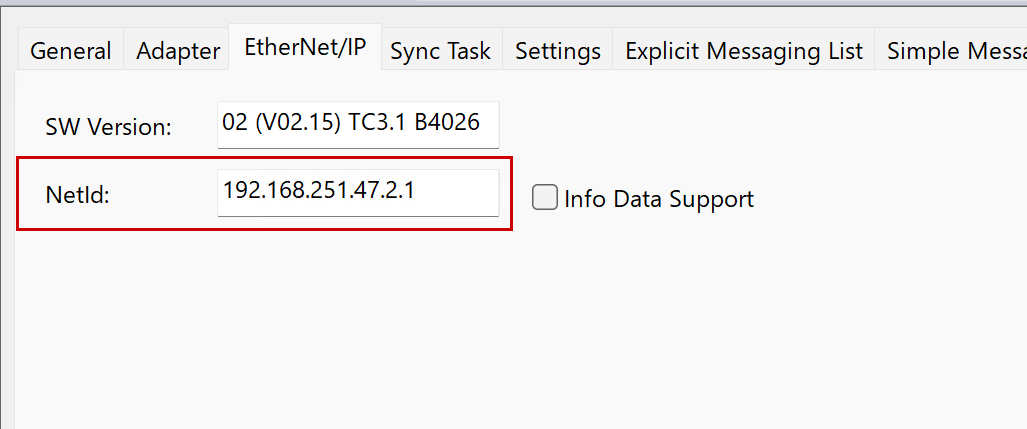The image size is (1027, 429).
Task: Open the Adapter tab
Action: coord(178,51)
